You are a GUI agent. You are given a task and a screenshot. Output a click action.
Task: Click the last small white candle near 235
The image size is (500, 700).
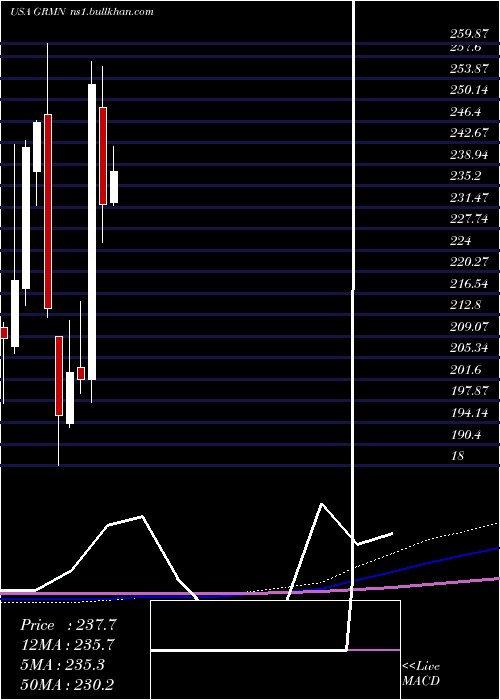pos(114,187)
